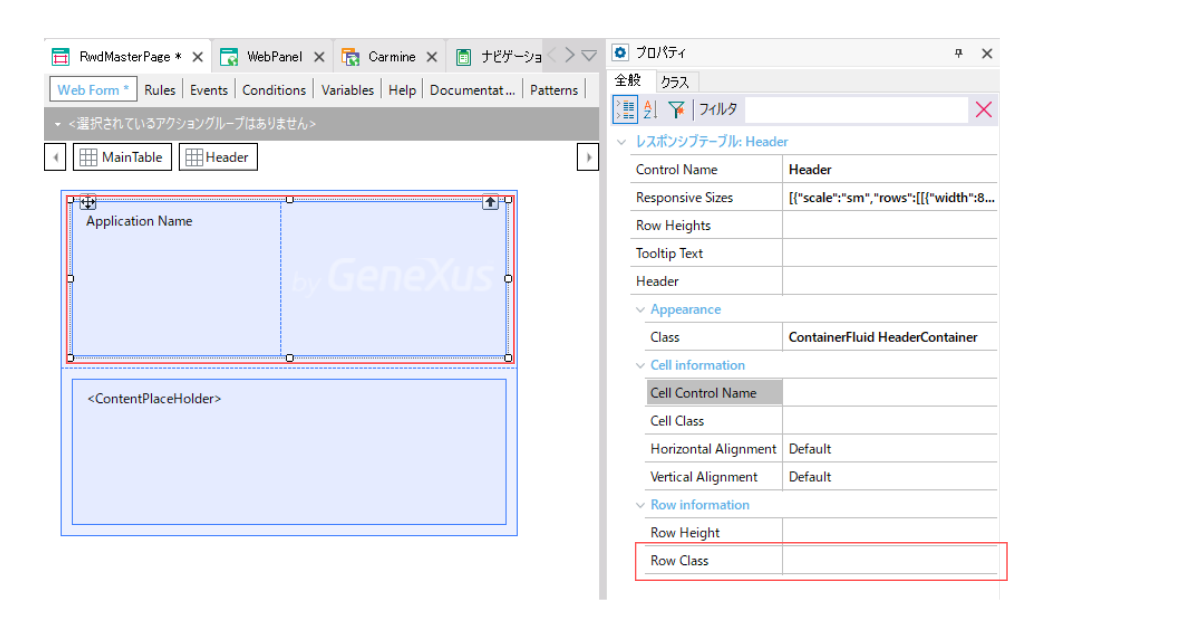1200x634 pixels.
Task: Open the ナビゲーション tab
Action: point(498,57)
